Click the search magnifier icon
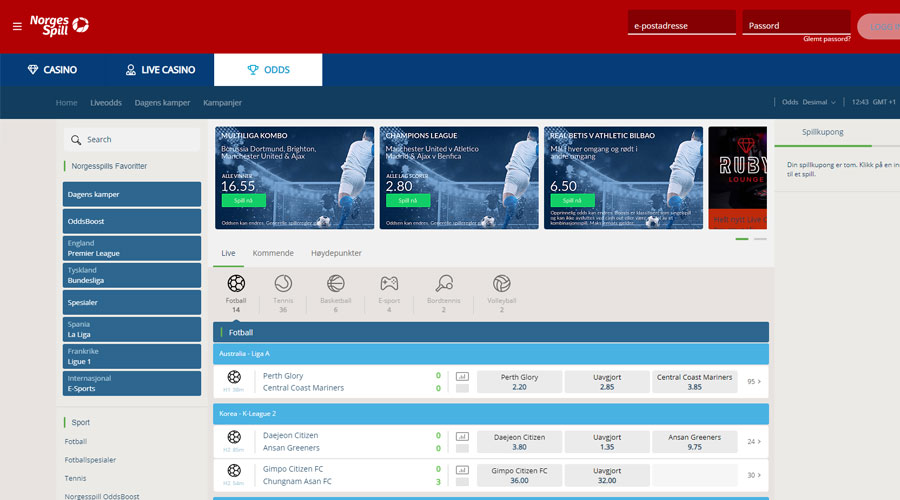Image resolution: width=900 pixels, height=500 pixels. pos(76,139)
